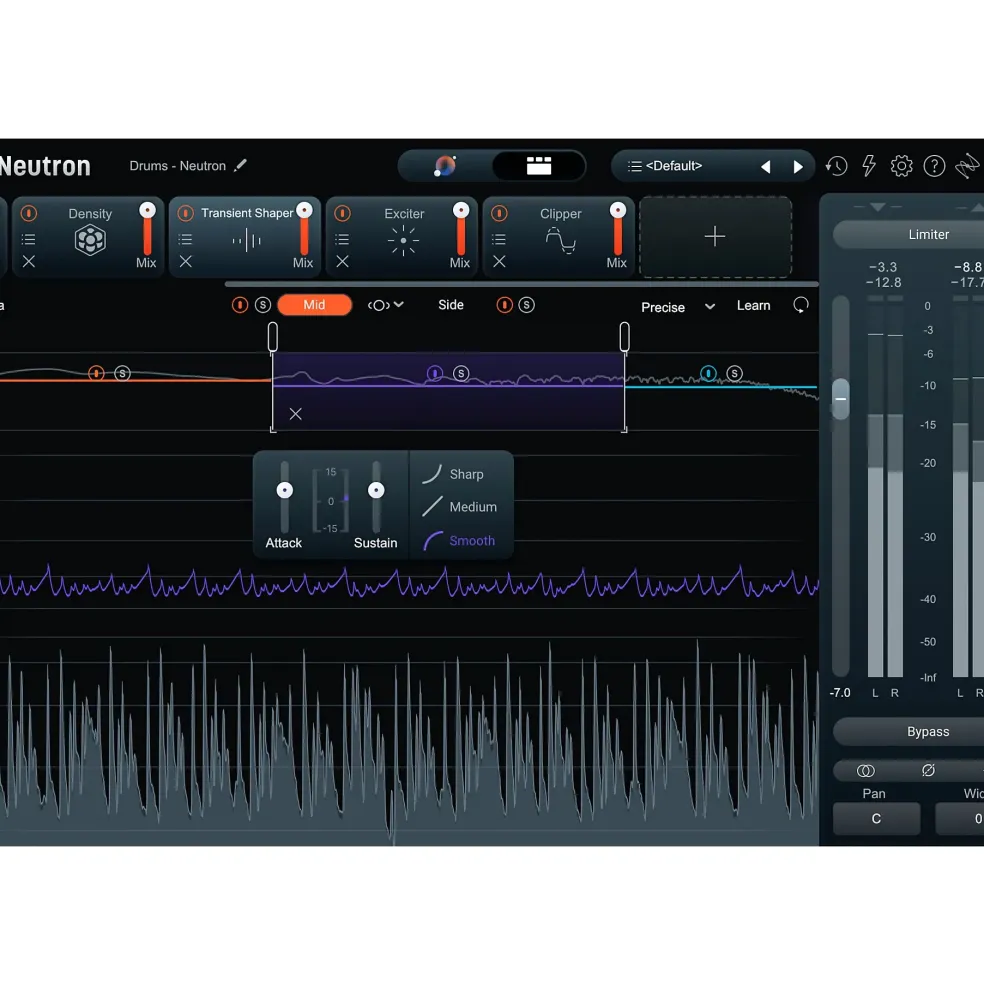
Task: Toggle Density module power button
Action: point(29,214)
